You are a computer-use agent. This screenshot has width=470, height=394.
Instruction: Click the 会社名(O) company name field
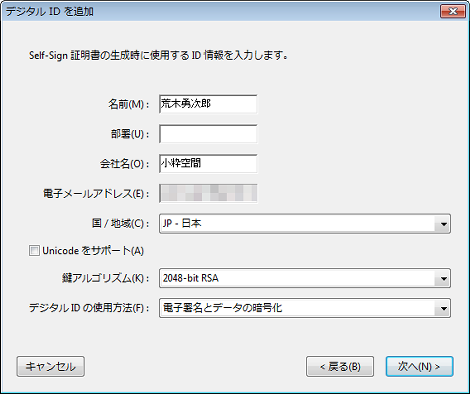pyautogui.click(x=208, y=163)
